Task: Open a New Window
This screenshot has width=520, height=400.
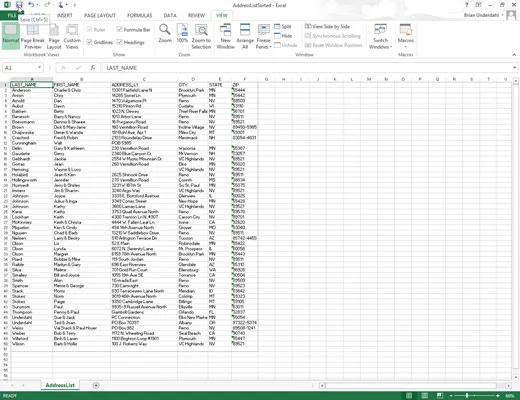Action: (x=225, y=30)
